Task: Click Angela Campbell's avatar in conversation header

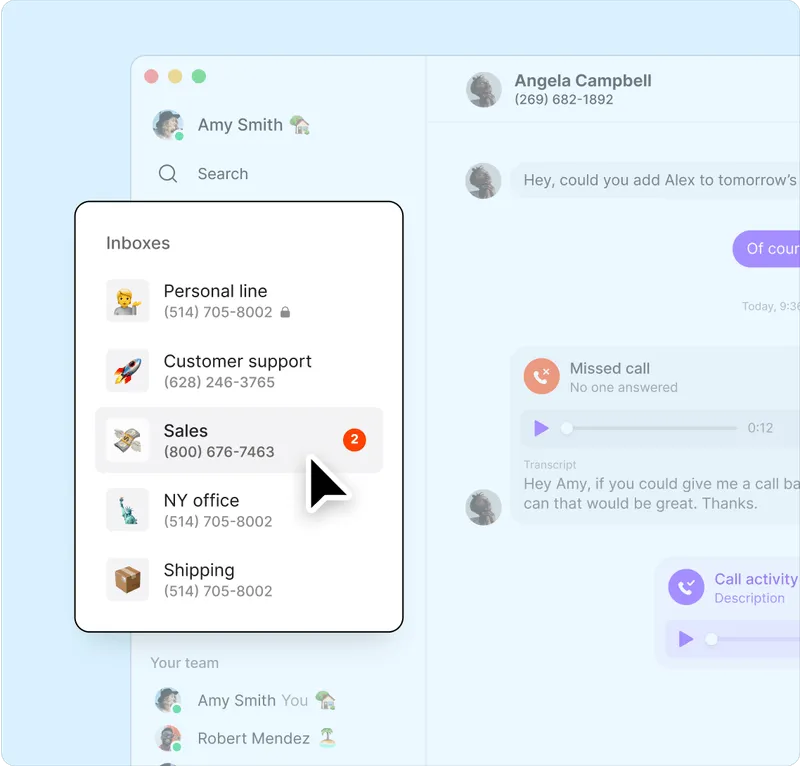Action: 483,90
